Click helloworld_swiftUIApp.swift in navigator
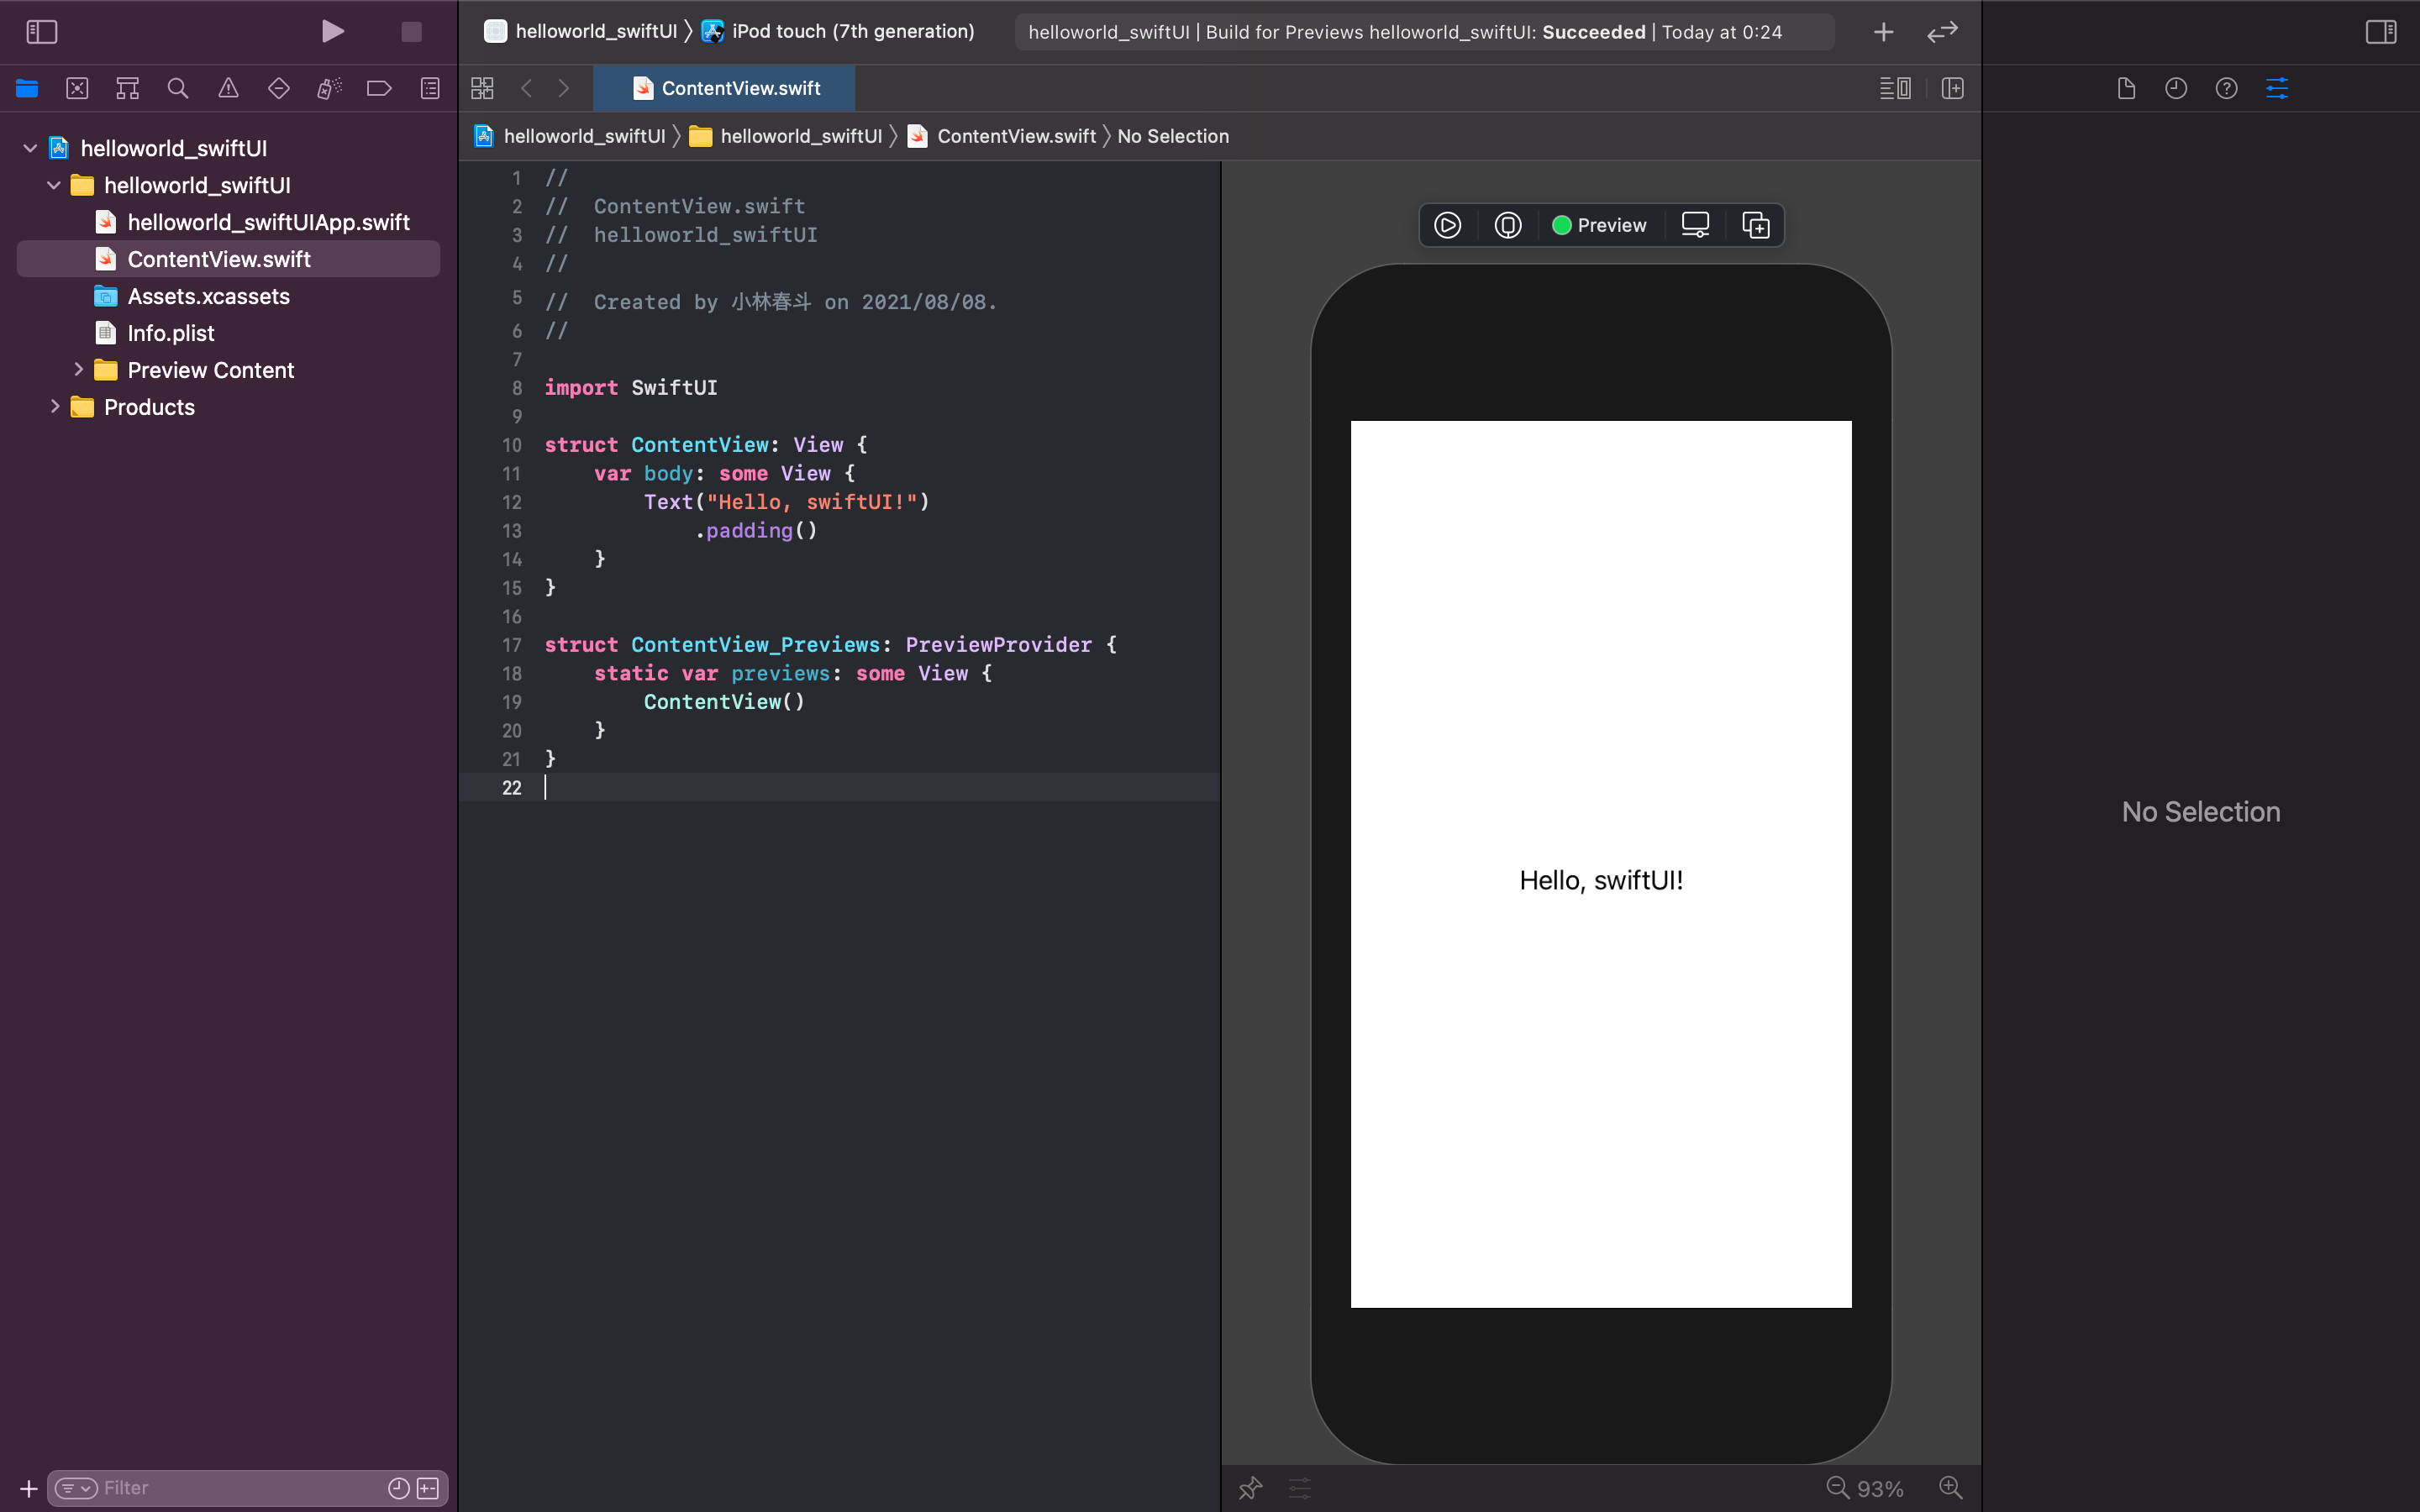Viewport: 2420px width, 1512px height. pos(270,221)
